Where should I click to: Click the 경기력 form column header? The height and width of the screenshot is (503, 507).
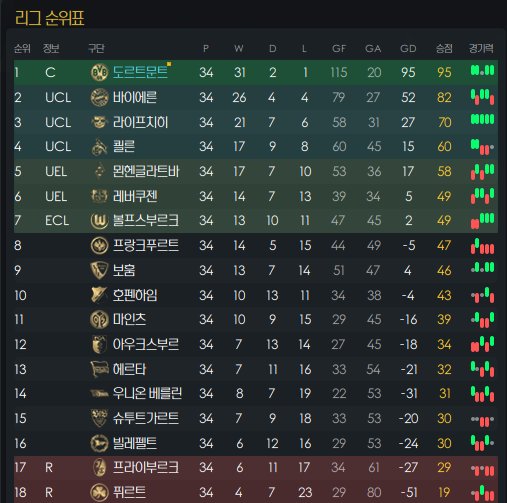[x=481, y=48]
